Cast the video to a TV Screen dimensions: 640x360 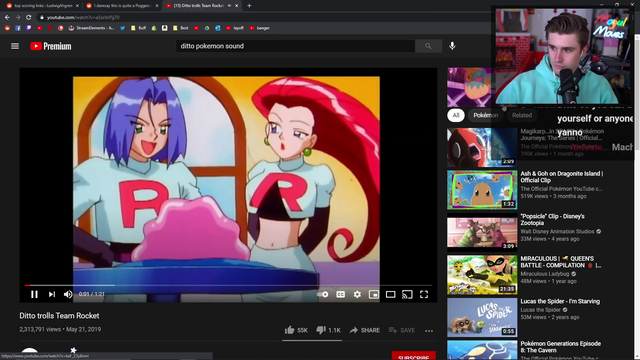tap(407, 294)
